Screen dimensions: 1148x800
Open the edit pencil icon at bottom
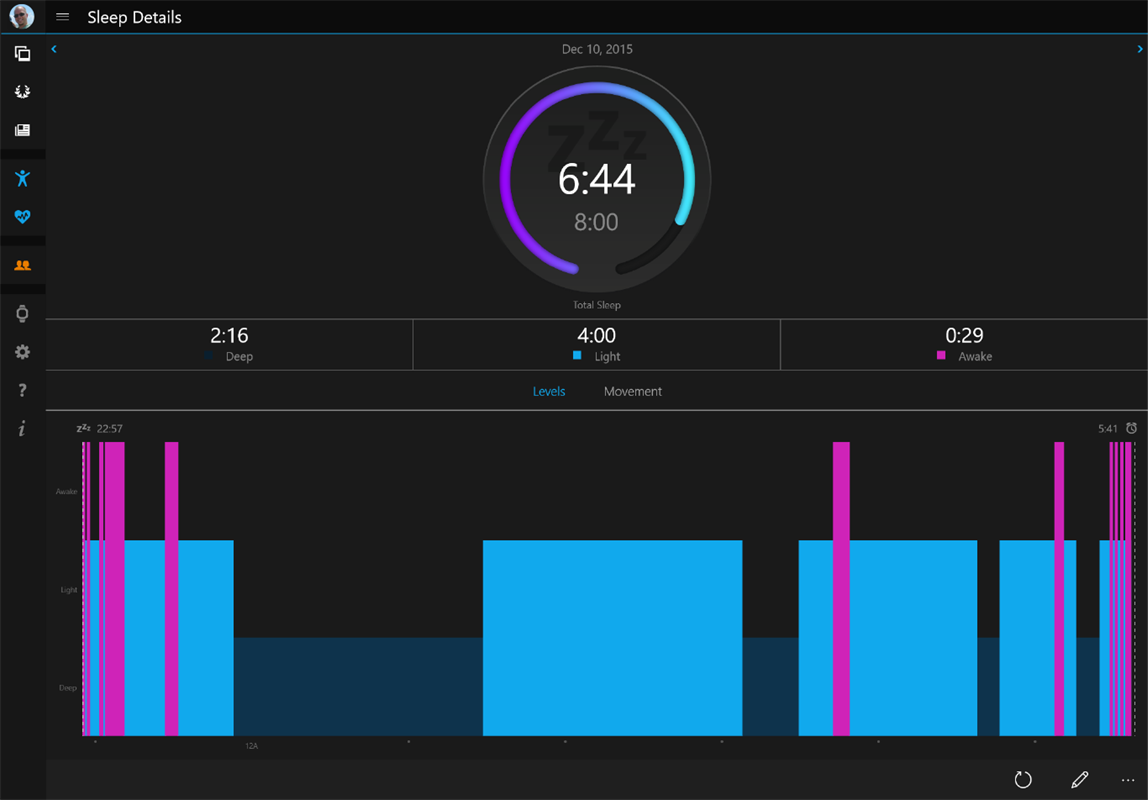[1079, 779]
